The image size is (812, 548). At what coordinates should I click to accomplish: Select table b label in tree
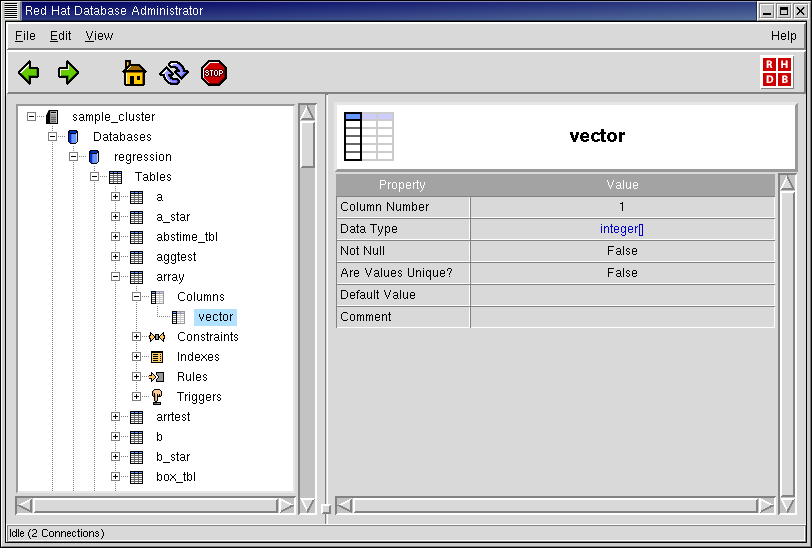(160, 437)
